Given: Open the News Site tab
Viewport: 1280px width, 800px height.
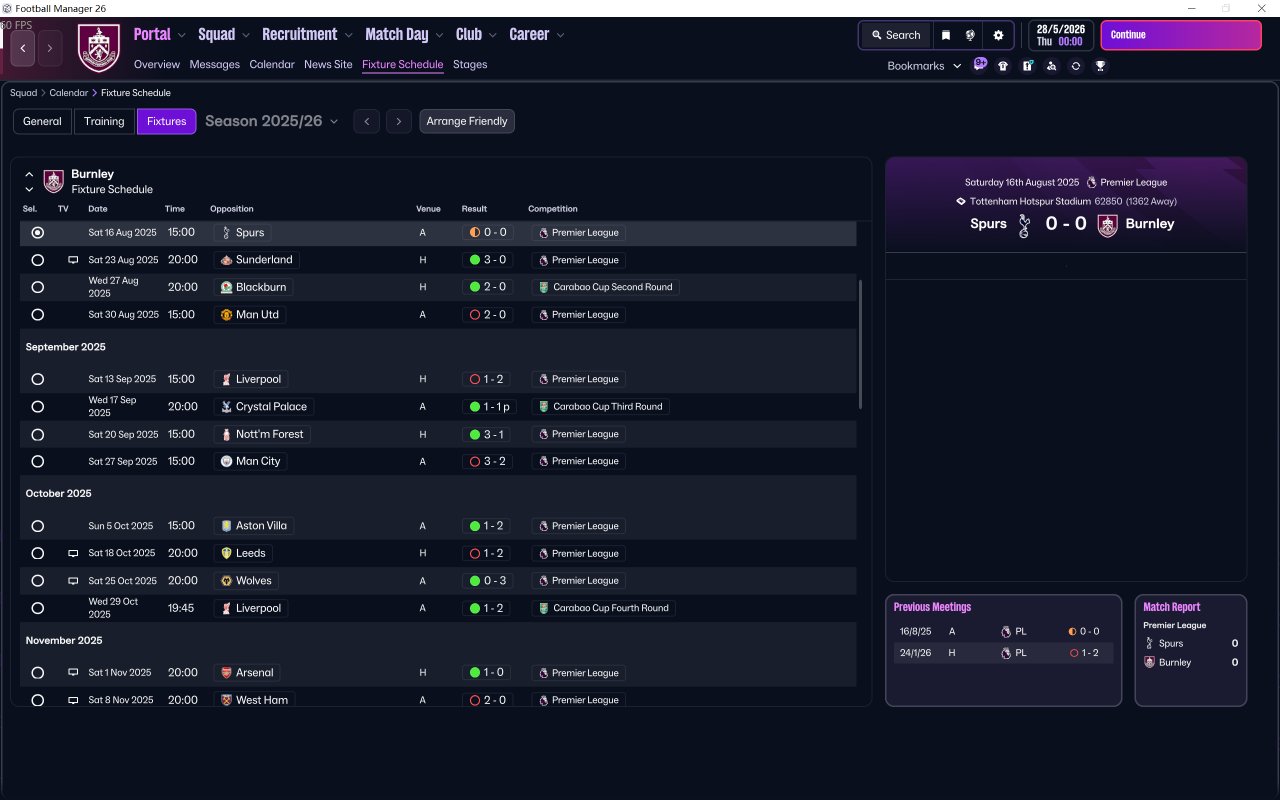Looking at the screenshot, I should (328, 64).
